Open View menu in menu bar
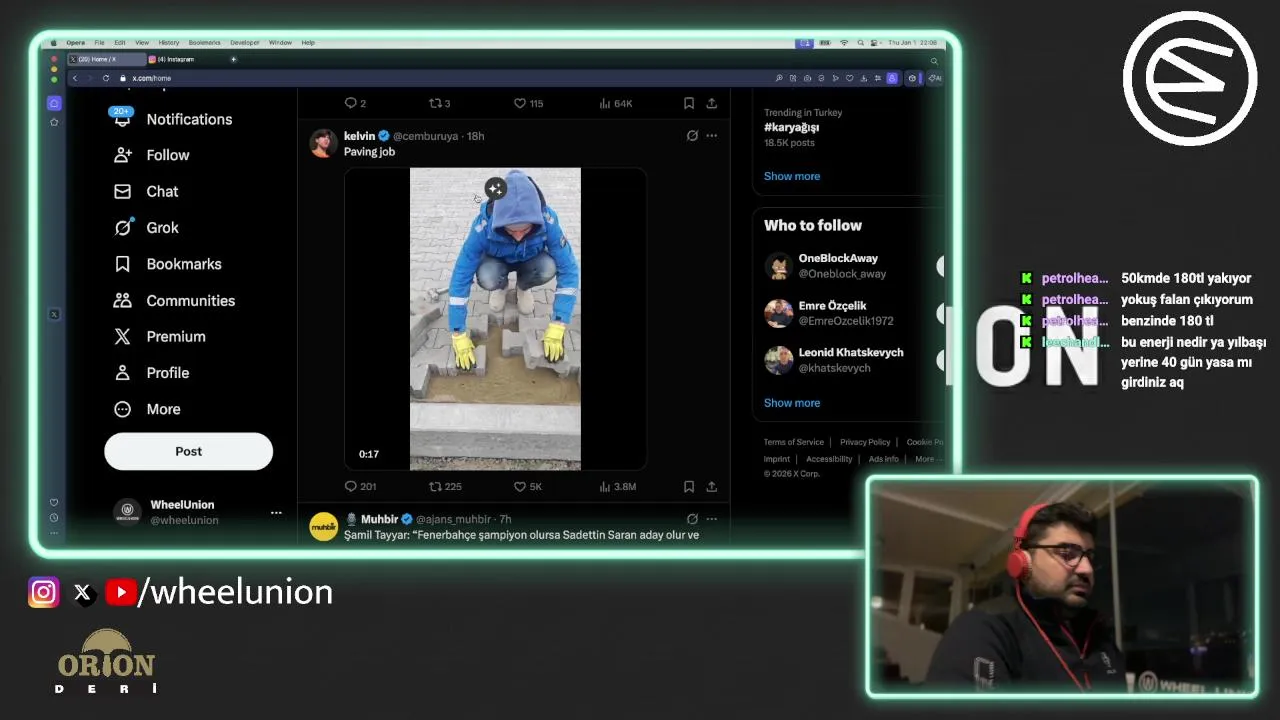 [142, 43]
